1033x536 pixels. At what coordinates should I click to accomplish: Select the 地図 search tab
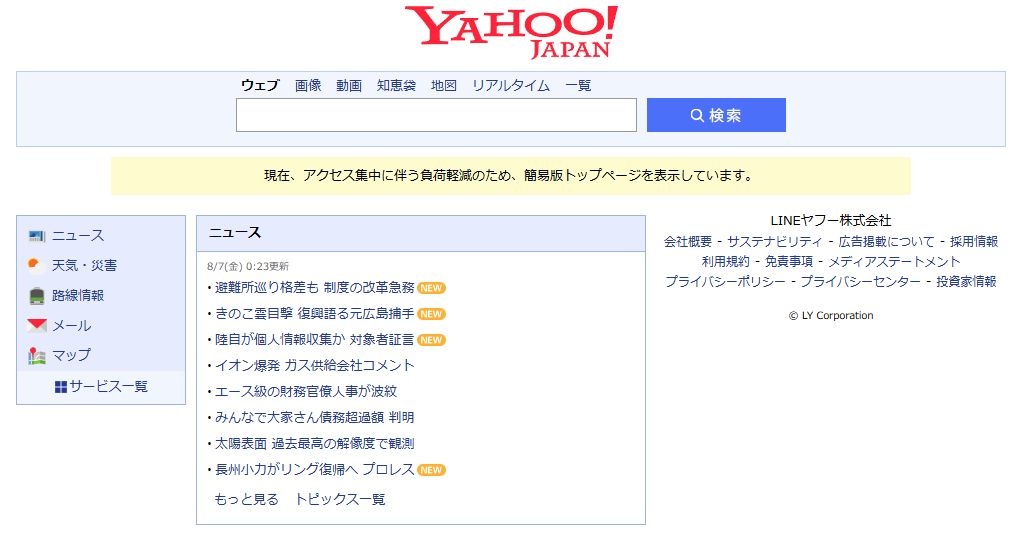tap(444, 85)
